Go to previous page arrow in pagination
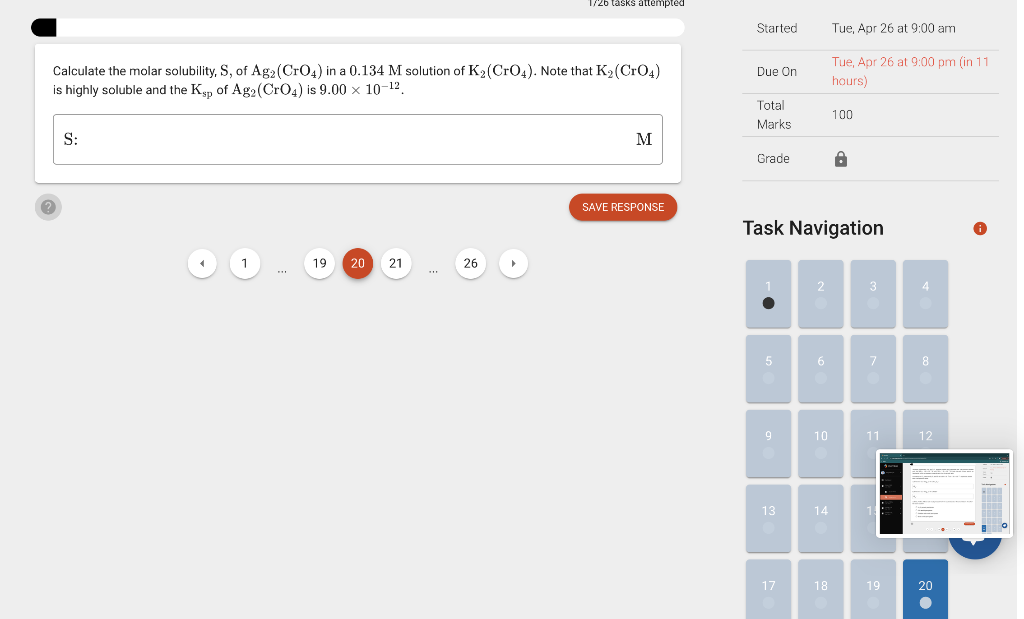Image resolution: width=1024 pixels, height=619 pixels. pyautogui.click(x=202, y=263)
